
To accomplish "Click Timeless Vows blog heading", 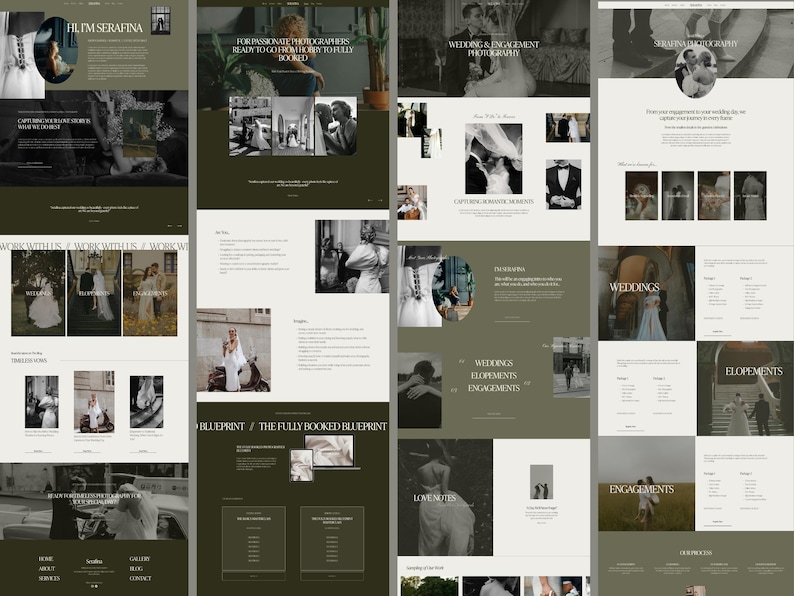I will pyautogui.click(x=29, y=361).
